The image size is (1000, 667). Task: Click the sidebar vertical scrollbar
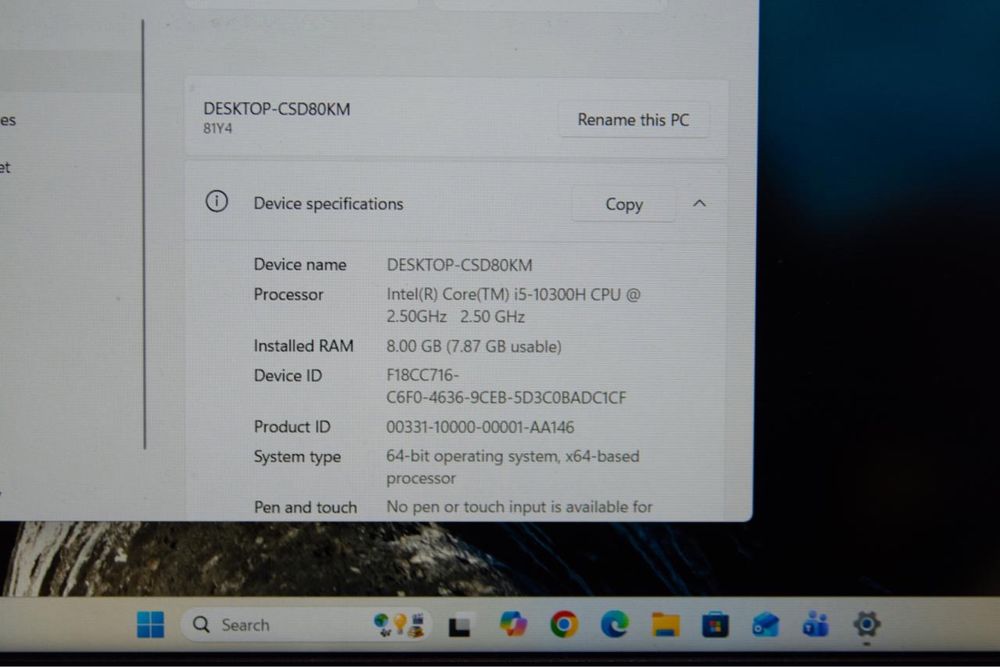click(x=144, y=235)
